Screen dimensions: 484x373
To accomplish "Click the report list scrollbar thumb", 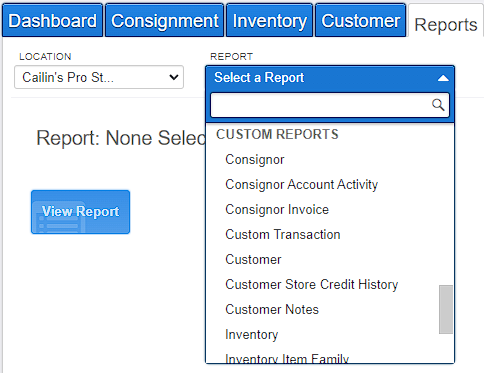I will coord(446,309).
